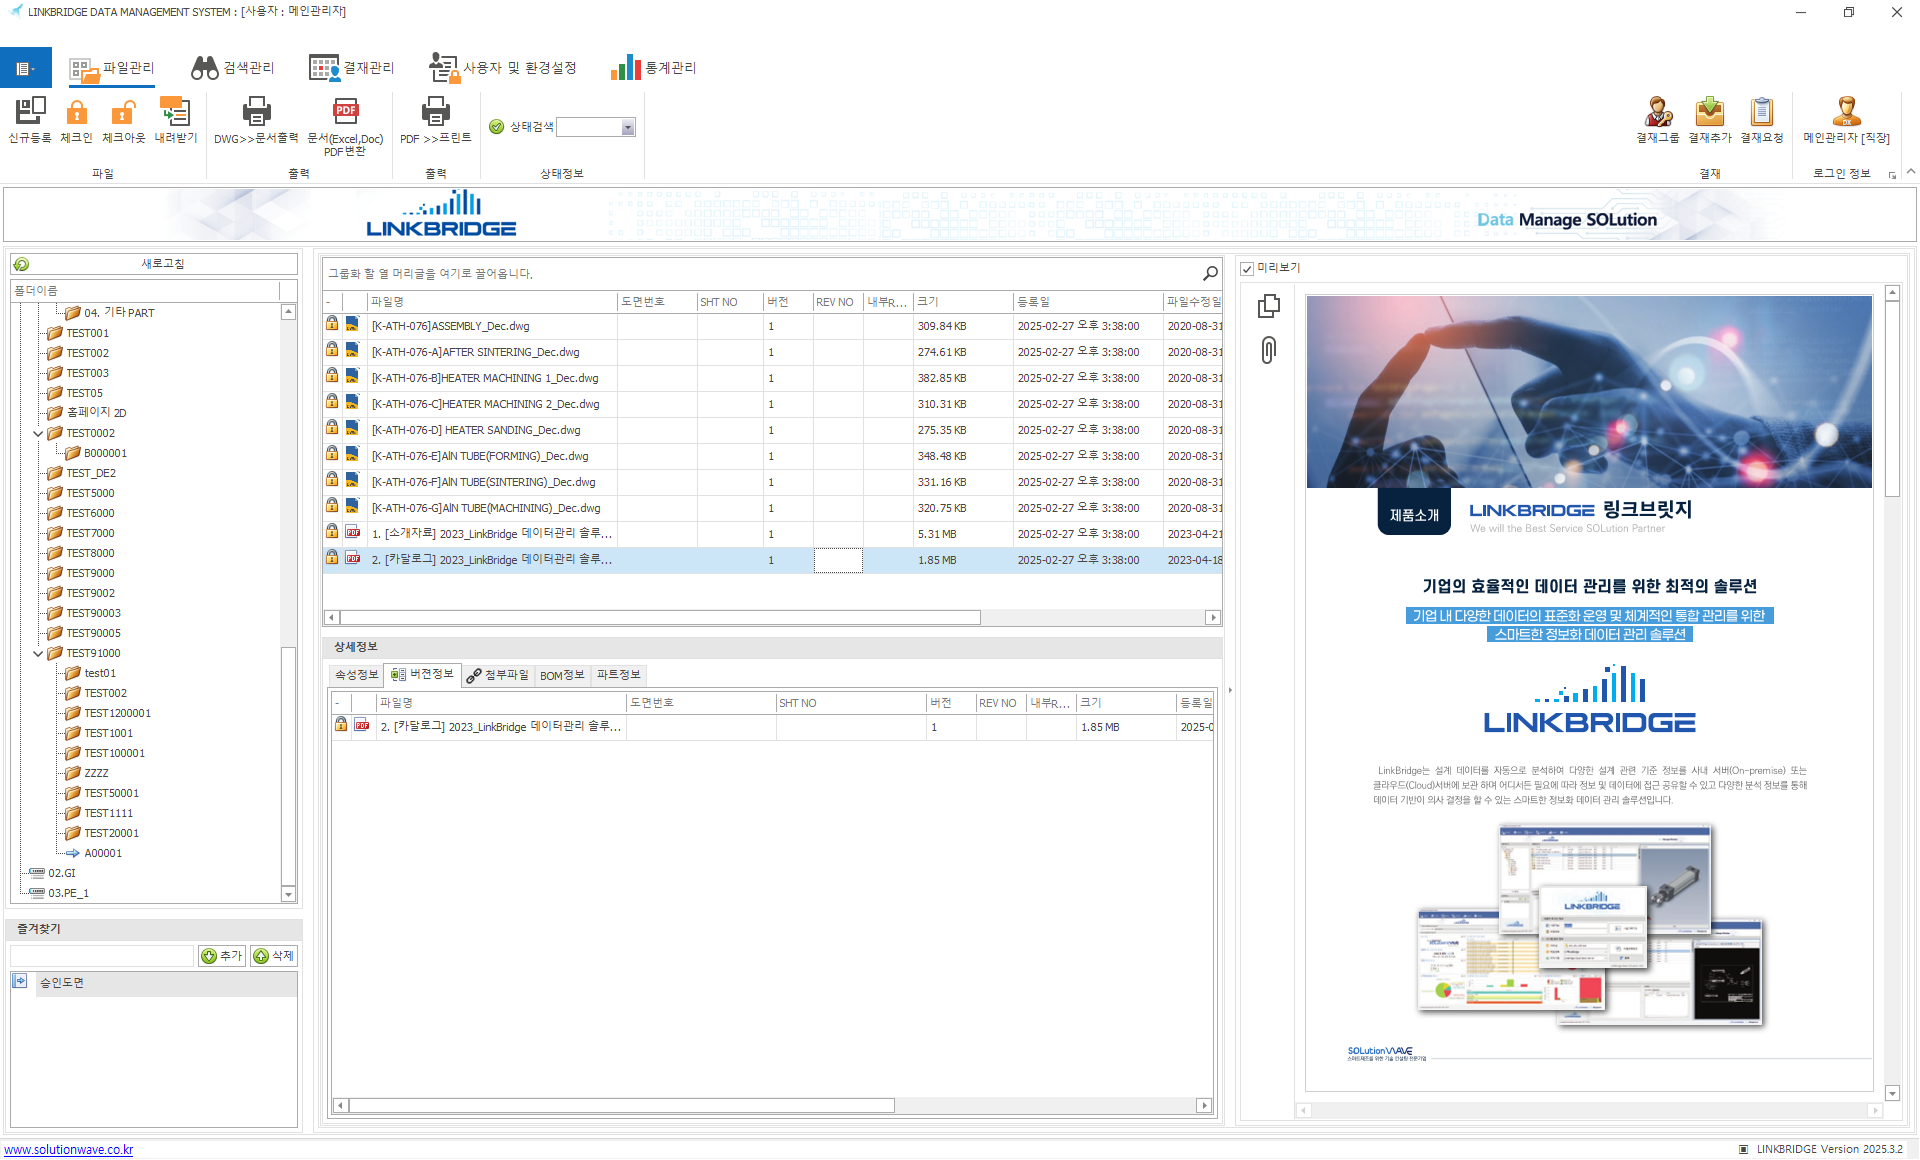1920x1160 pixels.
Task: Collapse the ribbon with the chevron
Action: click(x=1911, y=172)
